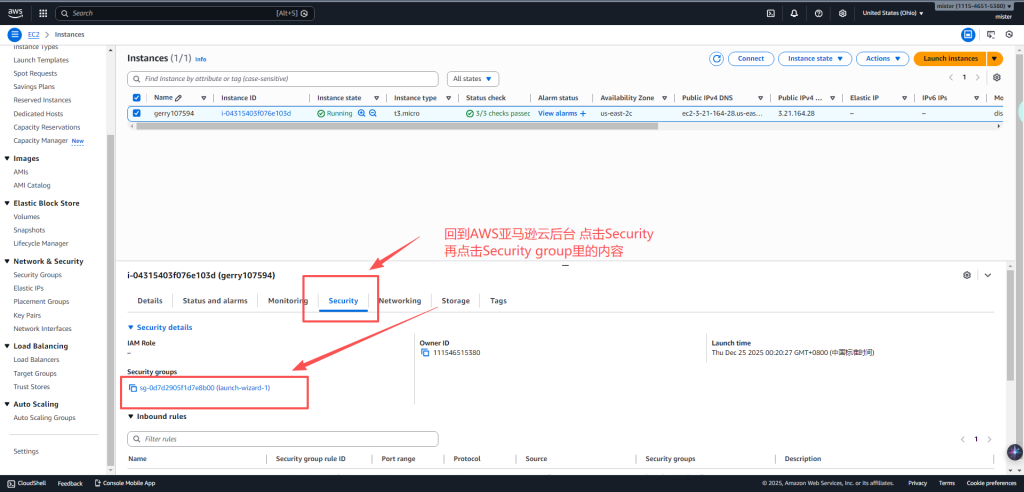
Task: Go to next page of inbound rules
Action: pos(989,439)
